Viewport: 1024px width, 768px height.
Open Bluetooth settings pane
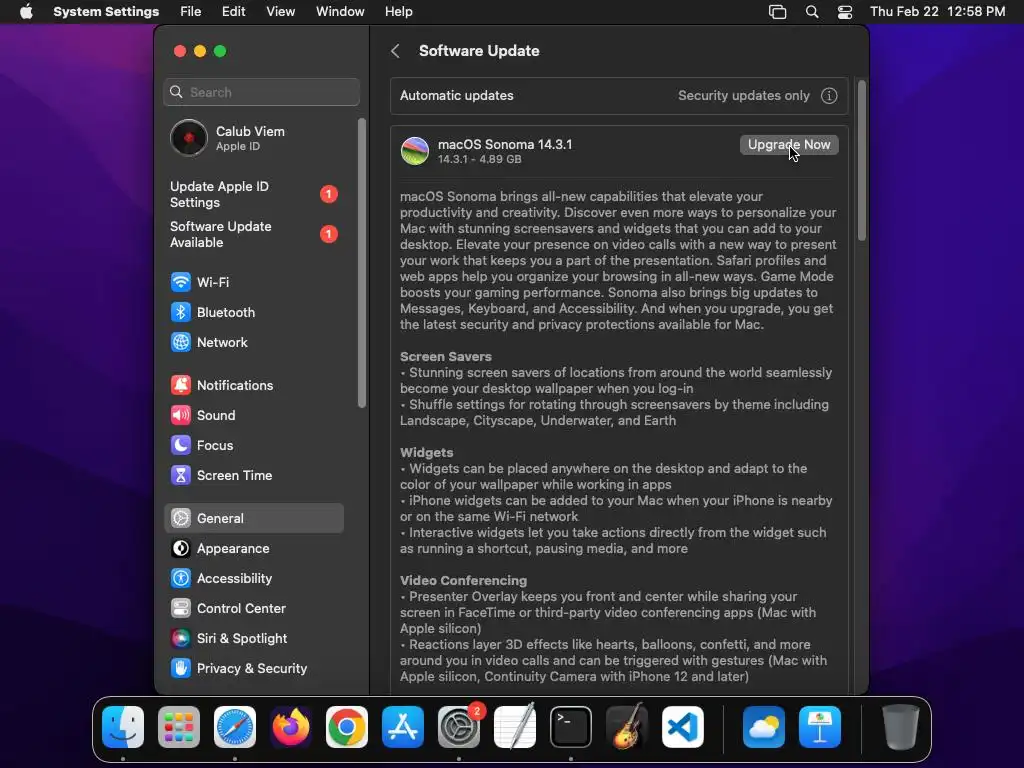253,312
